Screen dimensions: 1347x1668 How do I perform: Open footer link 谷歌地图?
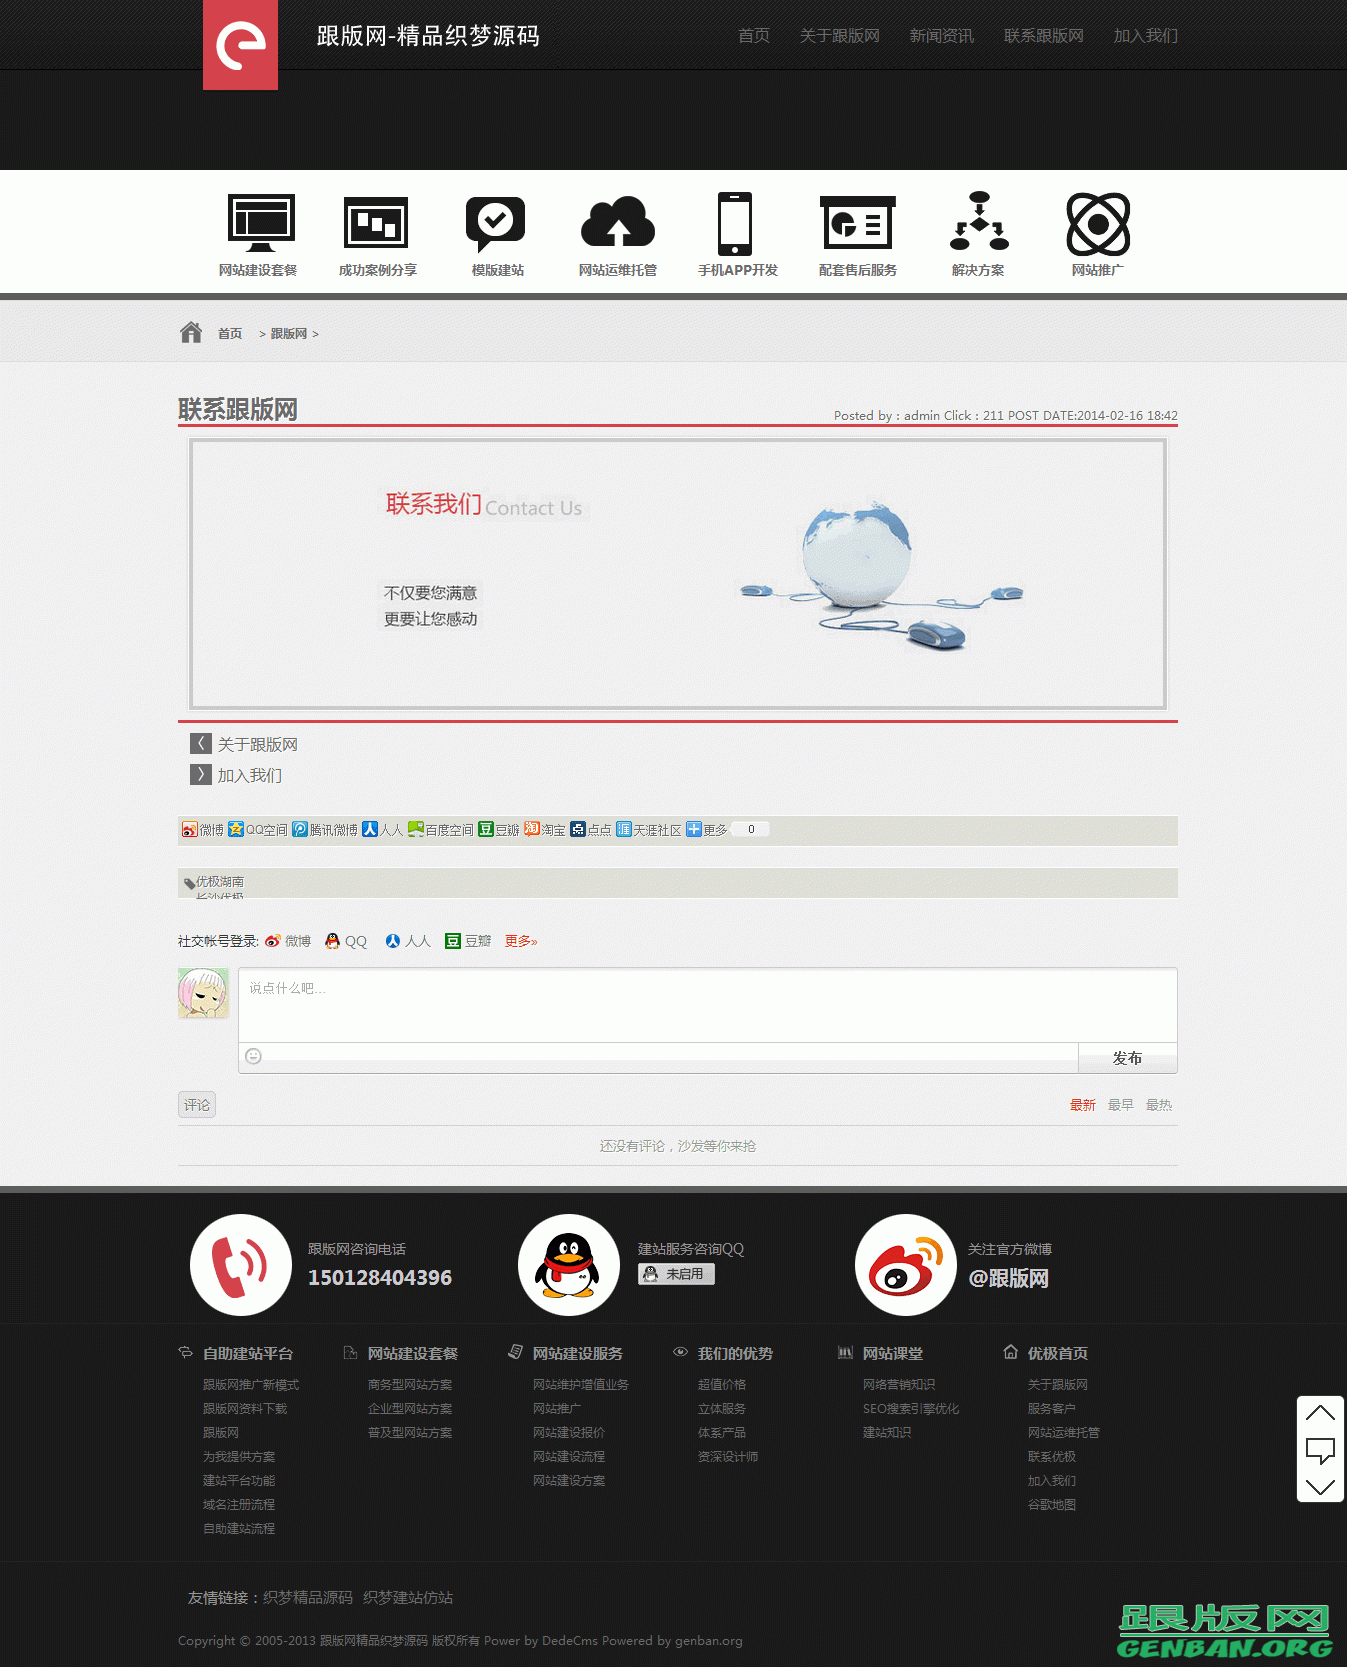[1052, 1505]
